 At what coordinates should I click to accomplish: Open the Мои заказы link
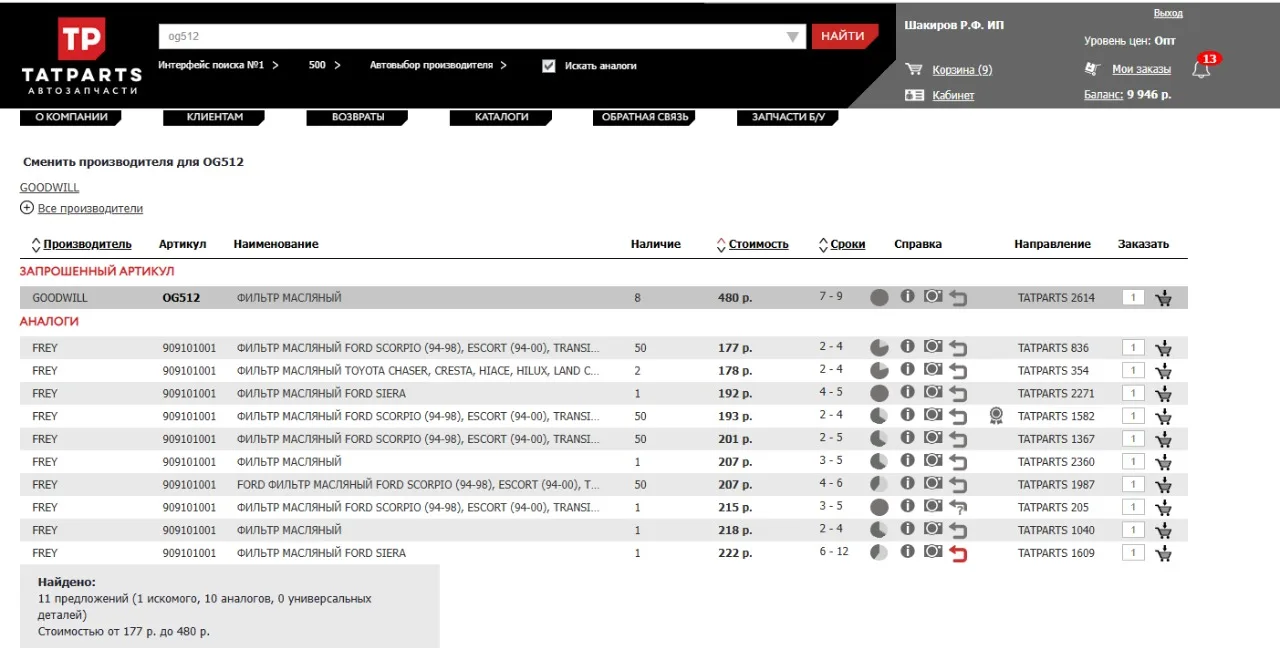coord(1141,69)
